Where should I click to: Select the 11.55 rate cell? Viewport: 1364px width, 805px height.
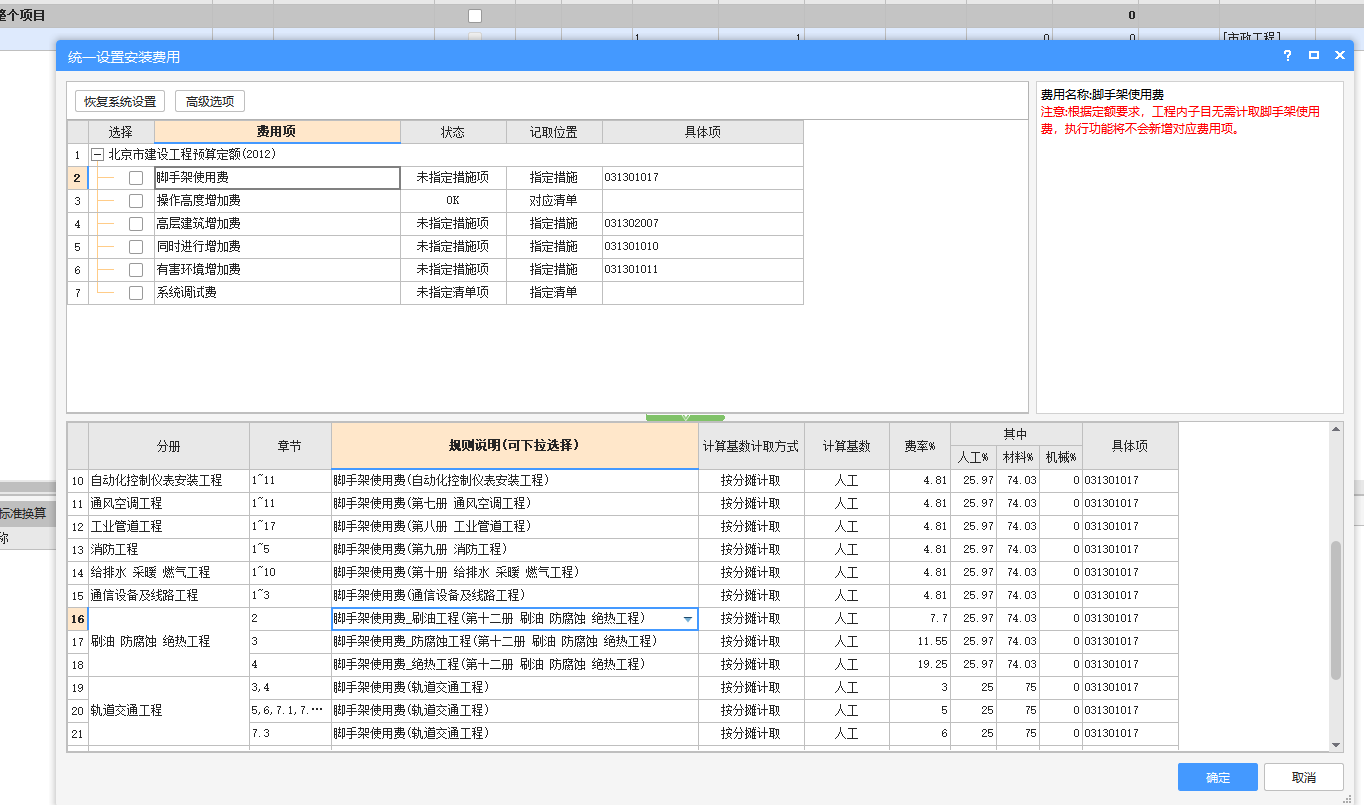coord(920,642)
